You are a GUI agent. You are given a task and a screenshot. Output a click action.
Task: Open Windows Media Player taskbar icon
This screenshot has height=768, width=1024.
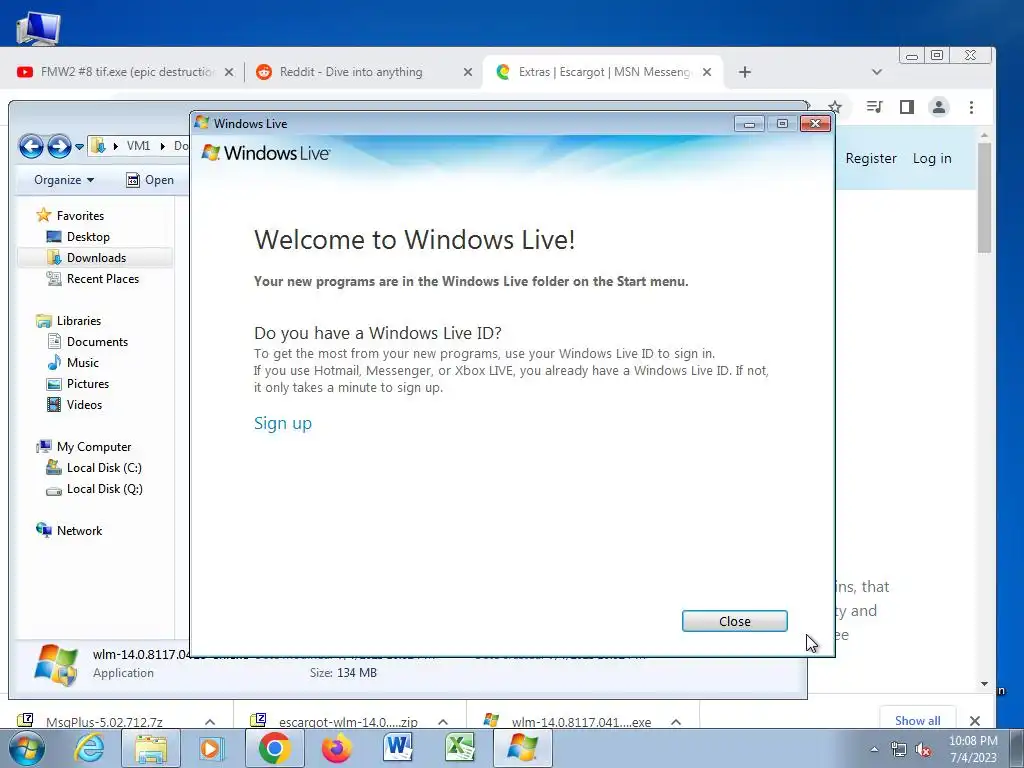(210, 748)
